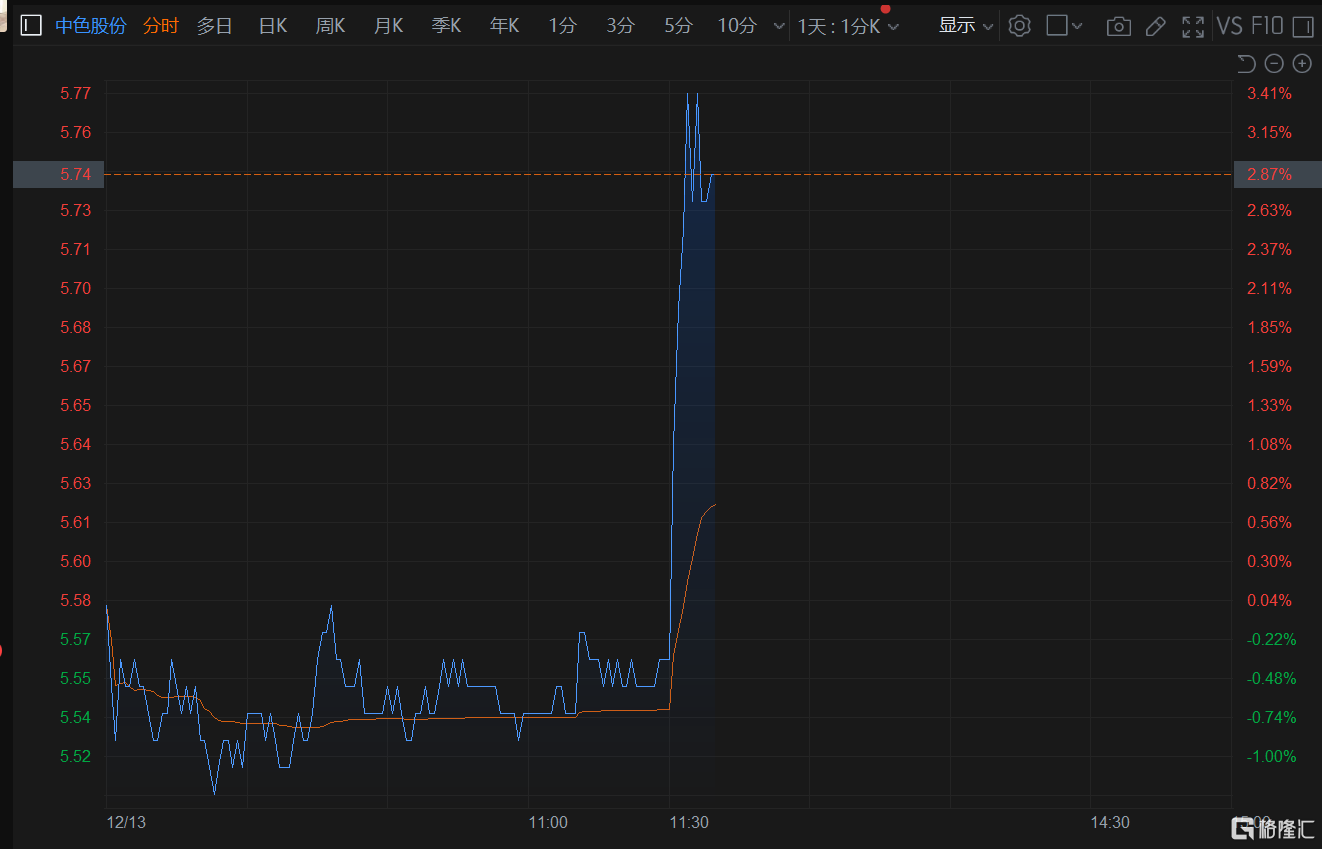Switch to the 日K tab
This screenshot has width=1322, height=849.
pos(272,26)
